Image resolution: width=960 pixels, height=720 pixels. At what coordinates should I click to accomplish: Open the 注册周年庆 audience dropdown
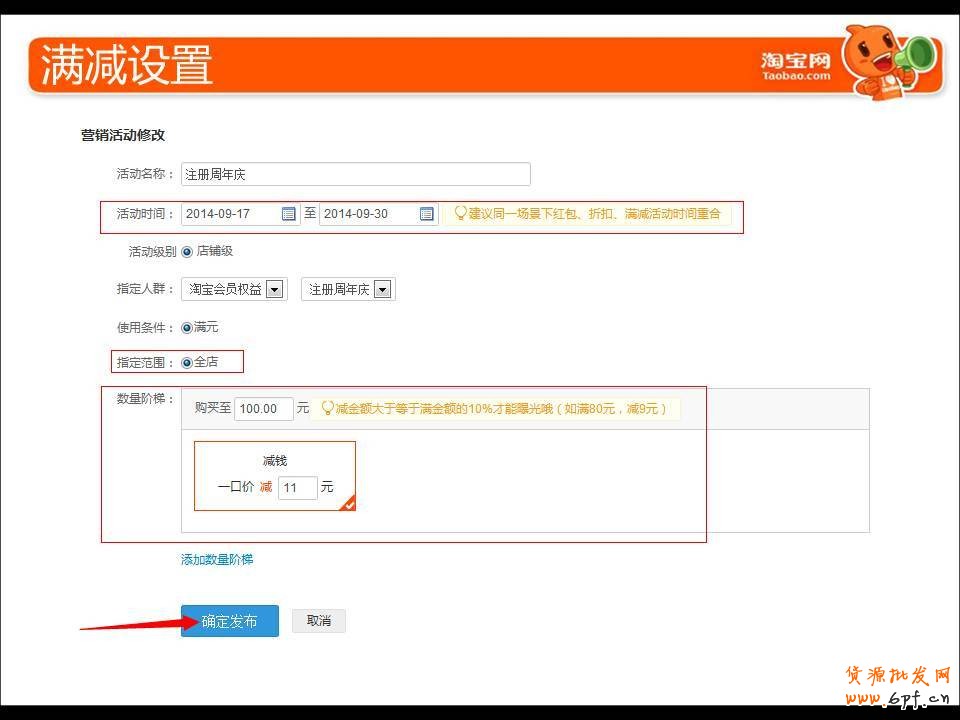click(x=348, y=289)
